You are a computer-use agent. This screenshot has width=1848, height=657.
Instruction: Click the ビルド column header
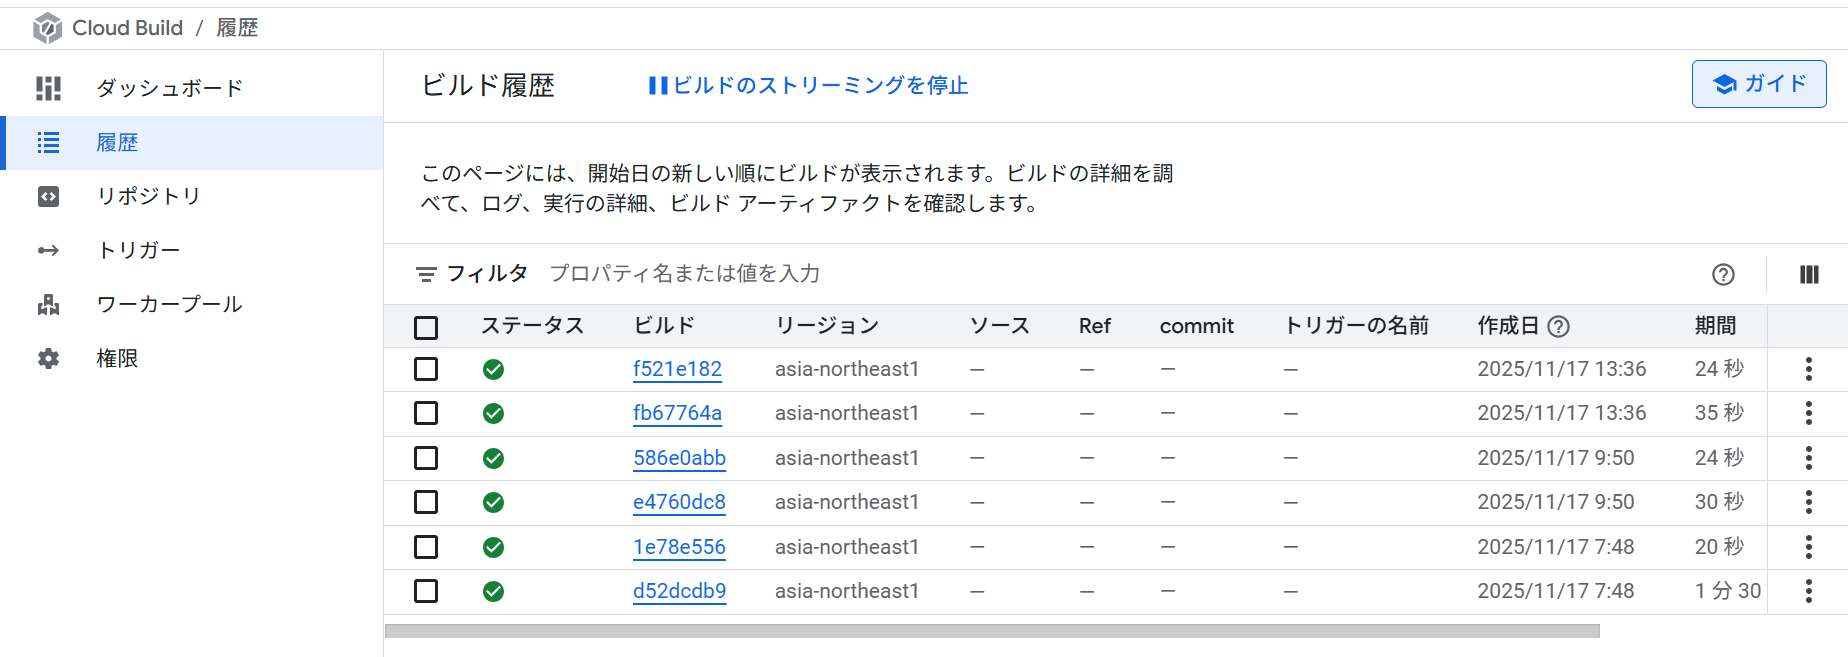click(x=664, y=326)
